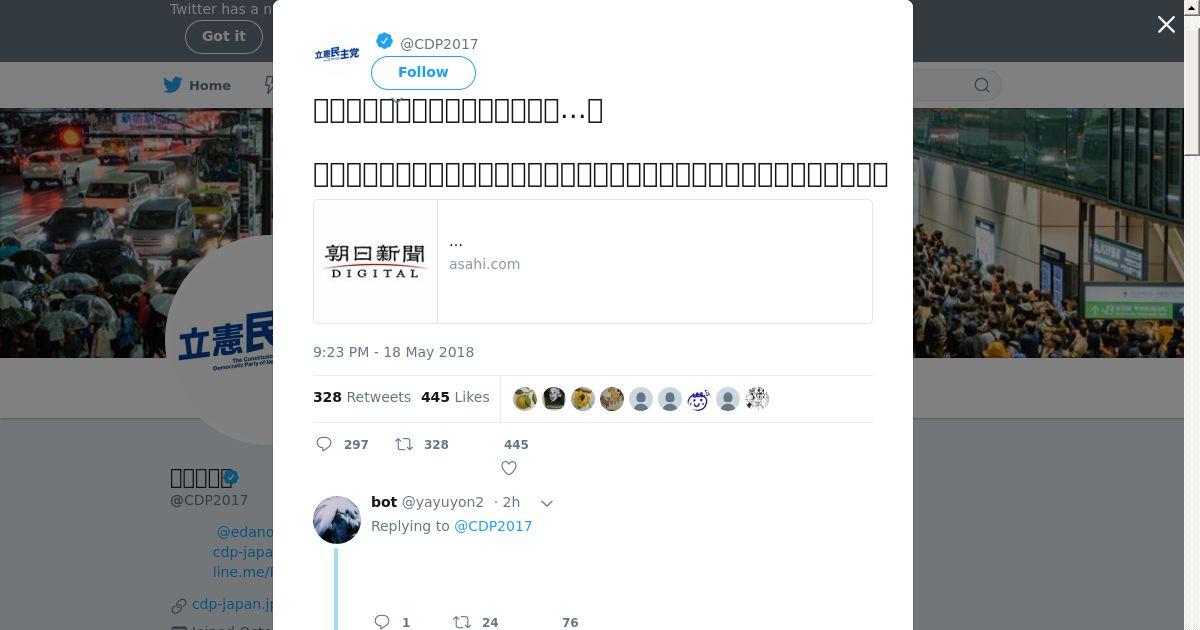Click the reply icon showing 297

pos(324,444)
